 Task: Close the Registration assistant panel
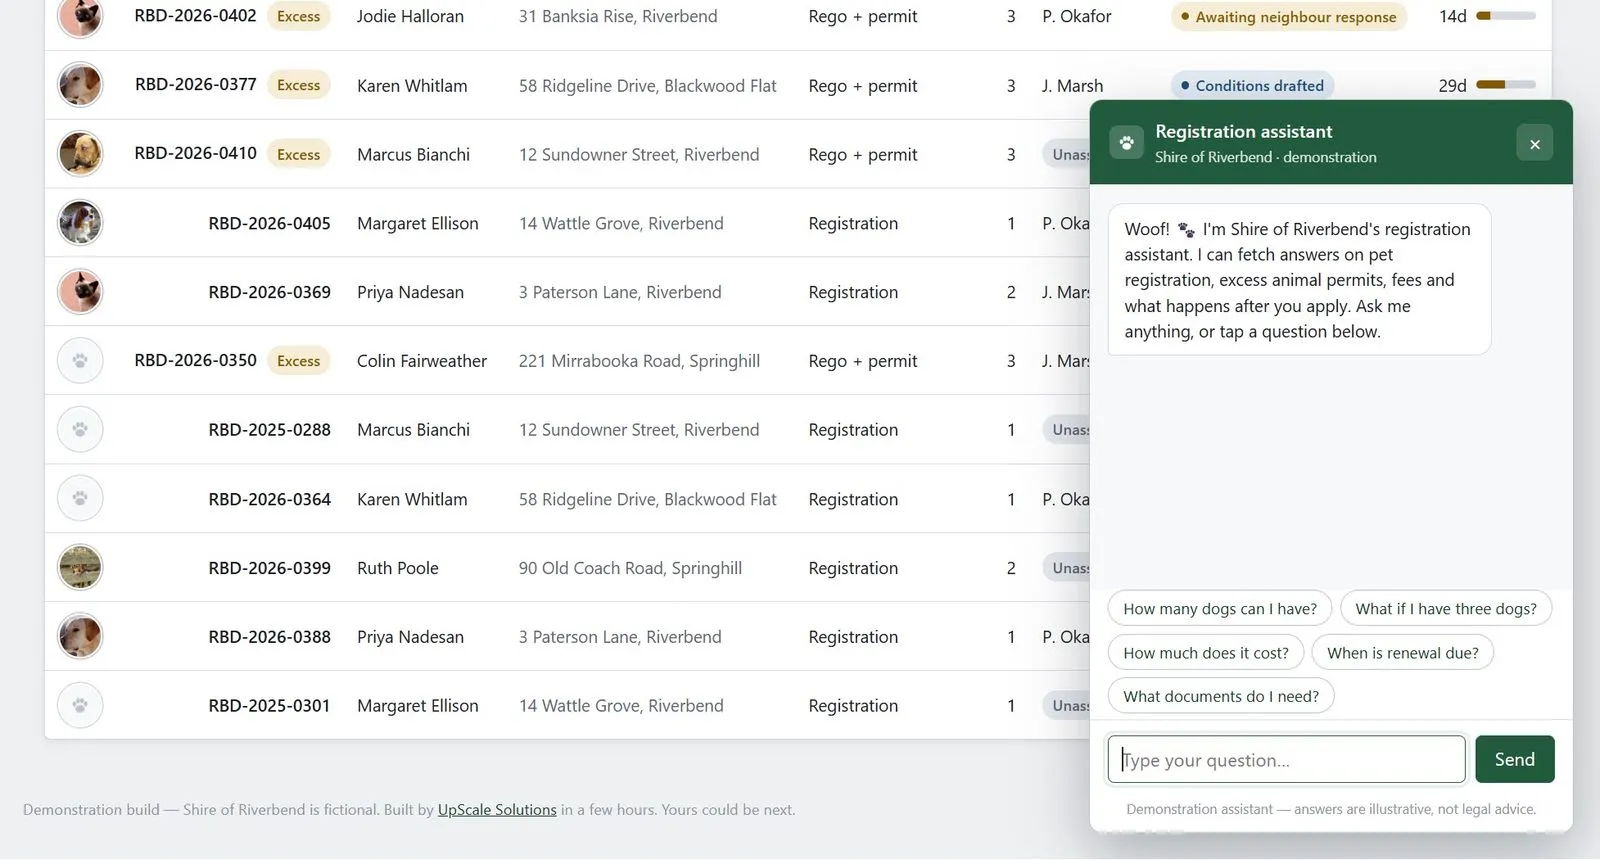point(1534,143)
